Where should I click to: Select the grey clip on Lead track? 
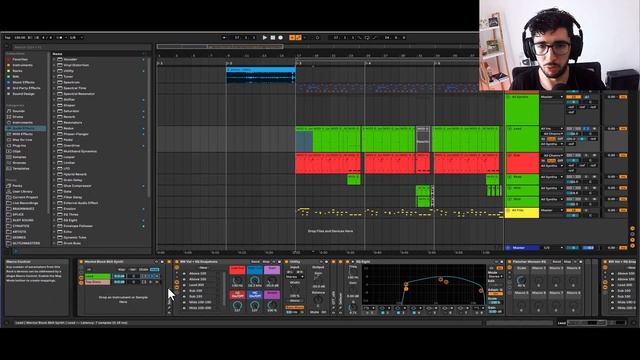pos(422,139)
